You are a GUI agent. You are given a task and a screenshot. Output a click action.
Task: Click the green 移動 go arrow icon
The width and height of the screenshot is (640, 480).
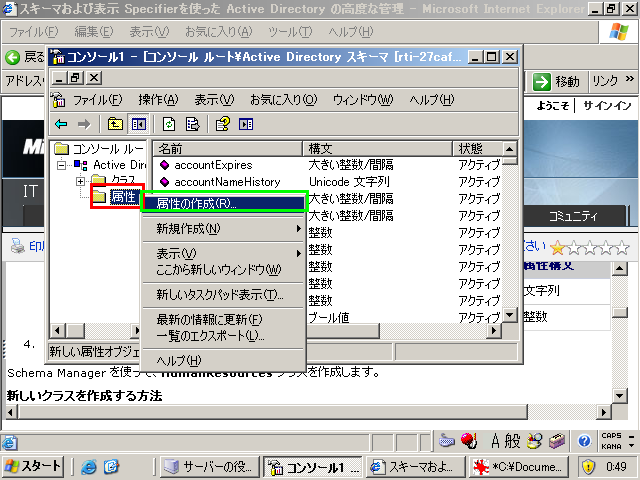click(542, 82)
